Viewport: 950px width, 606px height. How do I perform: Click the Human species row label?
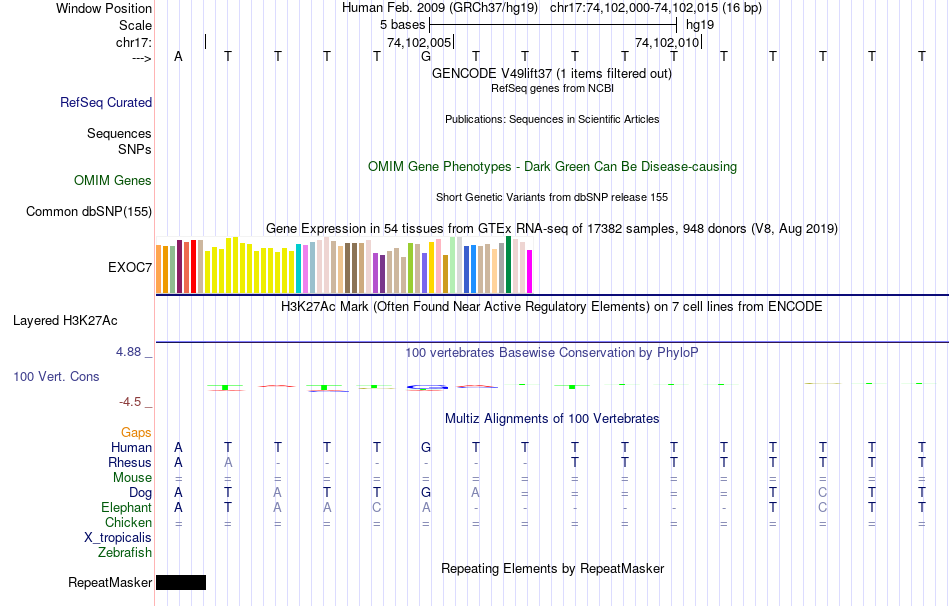tap(131, 448)
